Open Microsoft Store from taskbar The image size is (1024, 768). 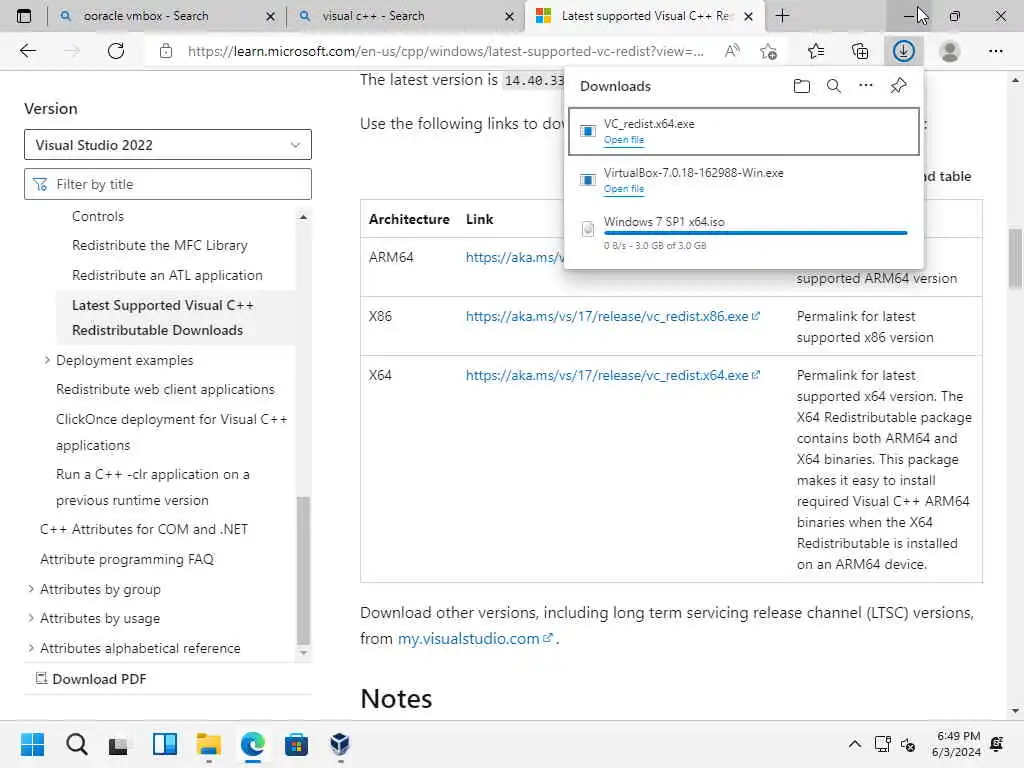(296, 744)
